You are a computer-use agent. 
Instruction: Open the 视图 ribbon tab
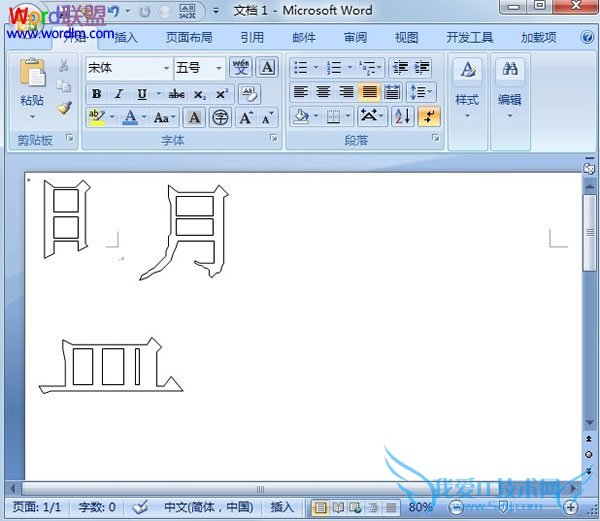tap(406, 37)
